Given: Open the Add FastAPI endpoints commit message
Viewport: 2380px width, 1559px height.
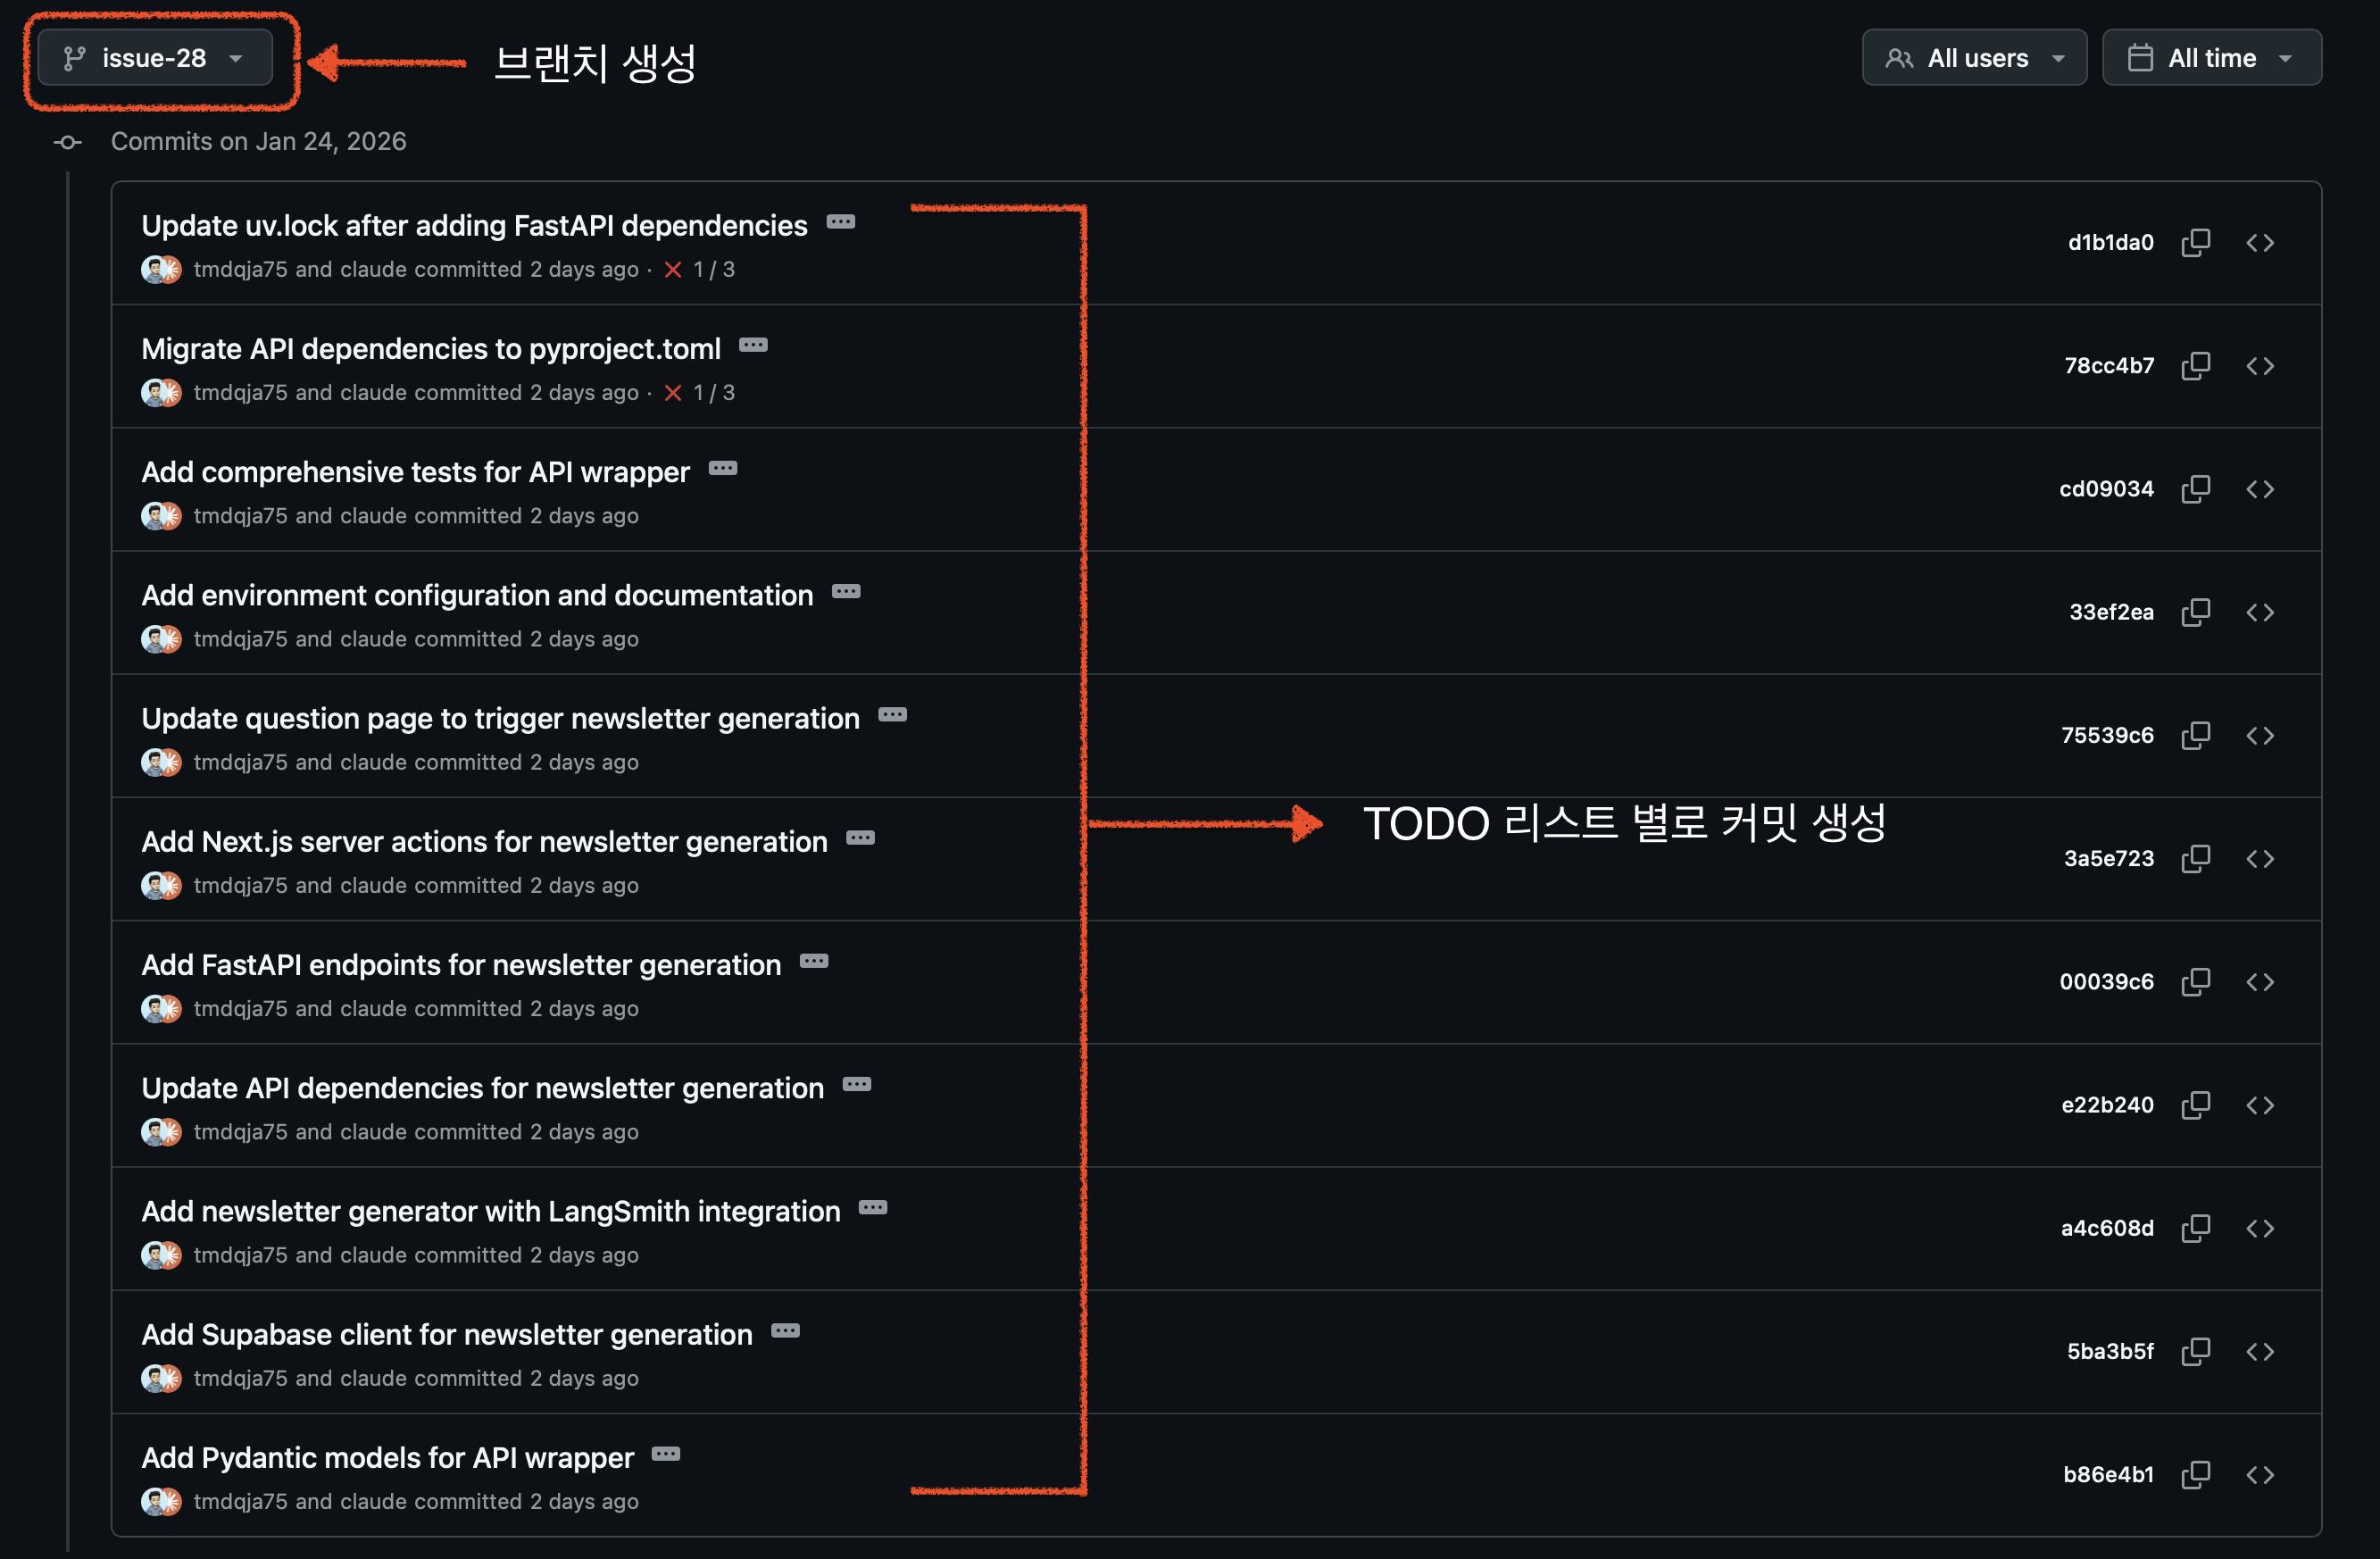Looking at the screenshot, I should pyautogui.click(x=461, y=964).
